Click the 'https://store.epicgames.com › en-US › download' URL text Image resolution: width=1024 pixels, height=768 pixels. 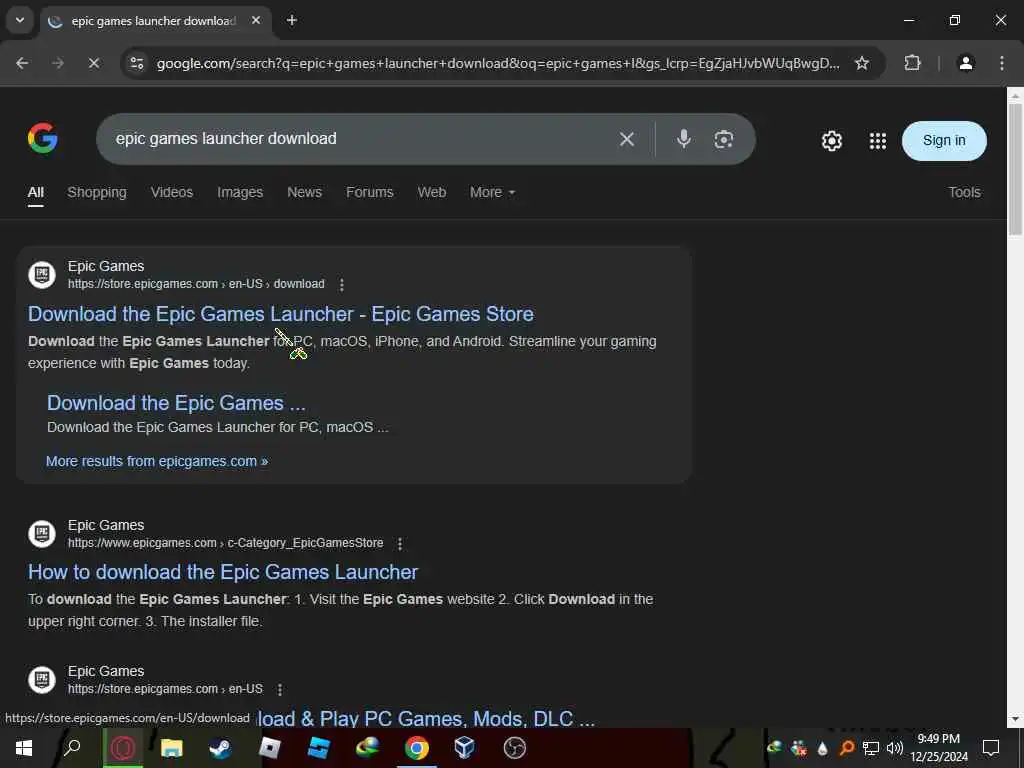[196, 284]
